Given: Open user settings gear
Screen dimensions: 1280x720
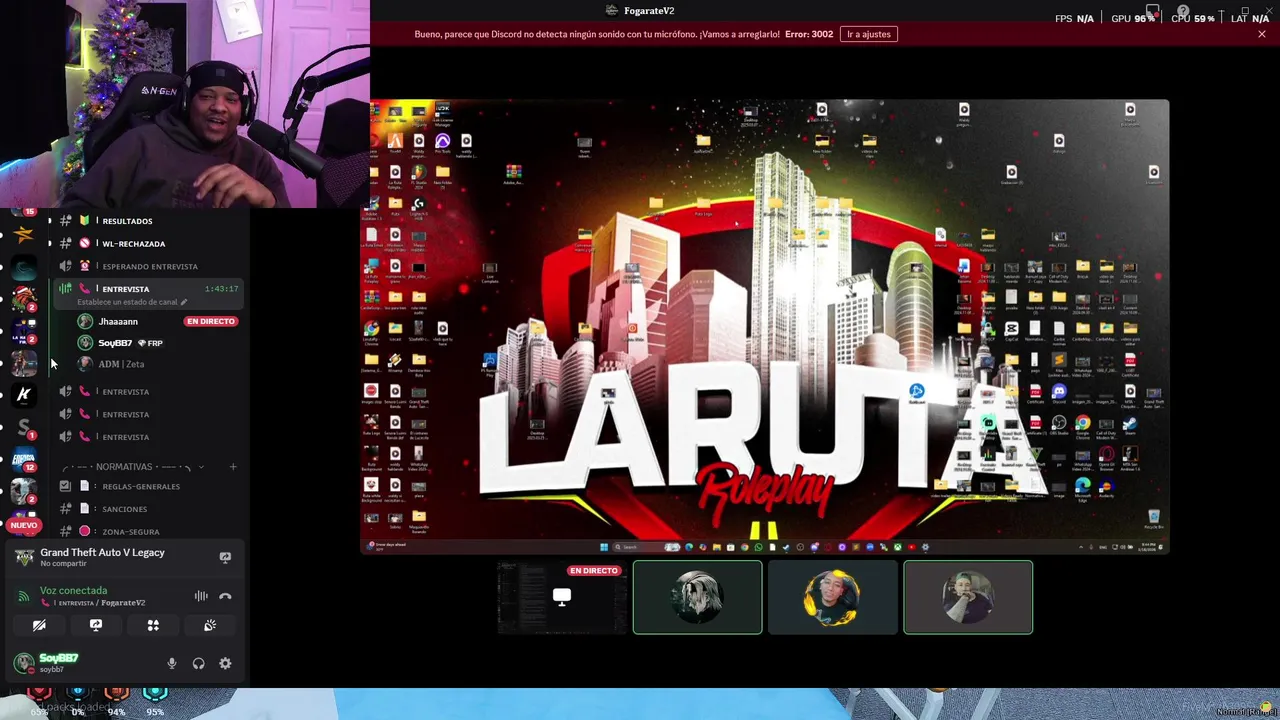Looking at the screenshot, I should (225, 663).
